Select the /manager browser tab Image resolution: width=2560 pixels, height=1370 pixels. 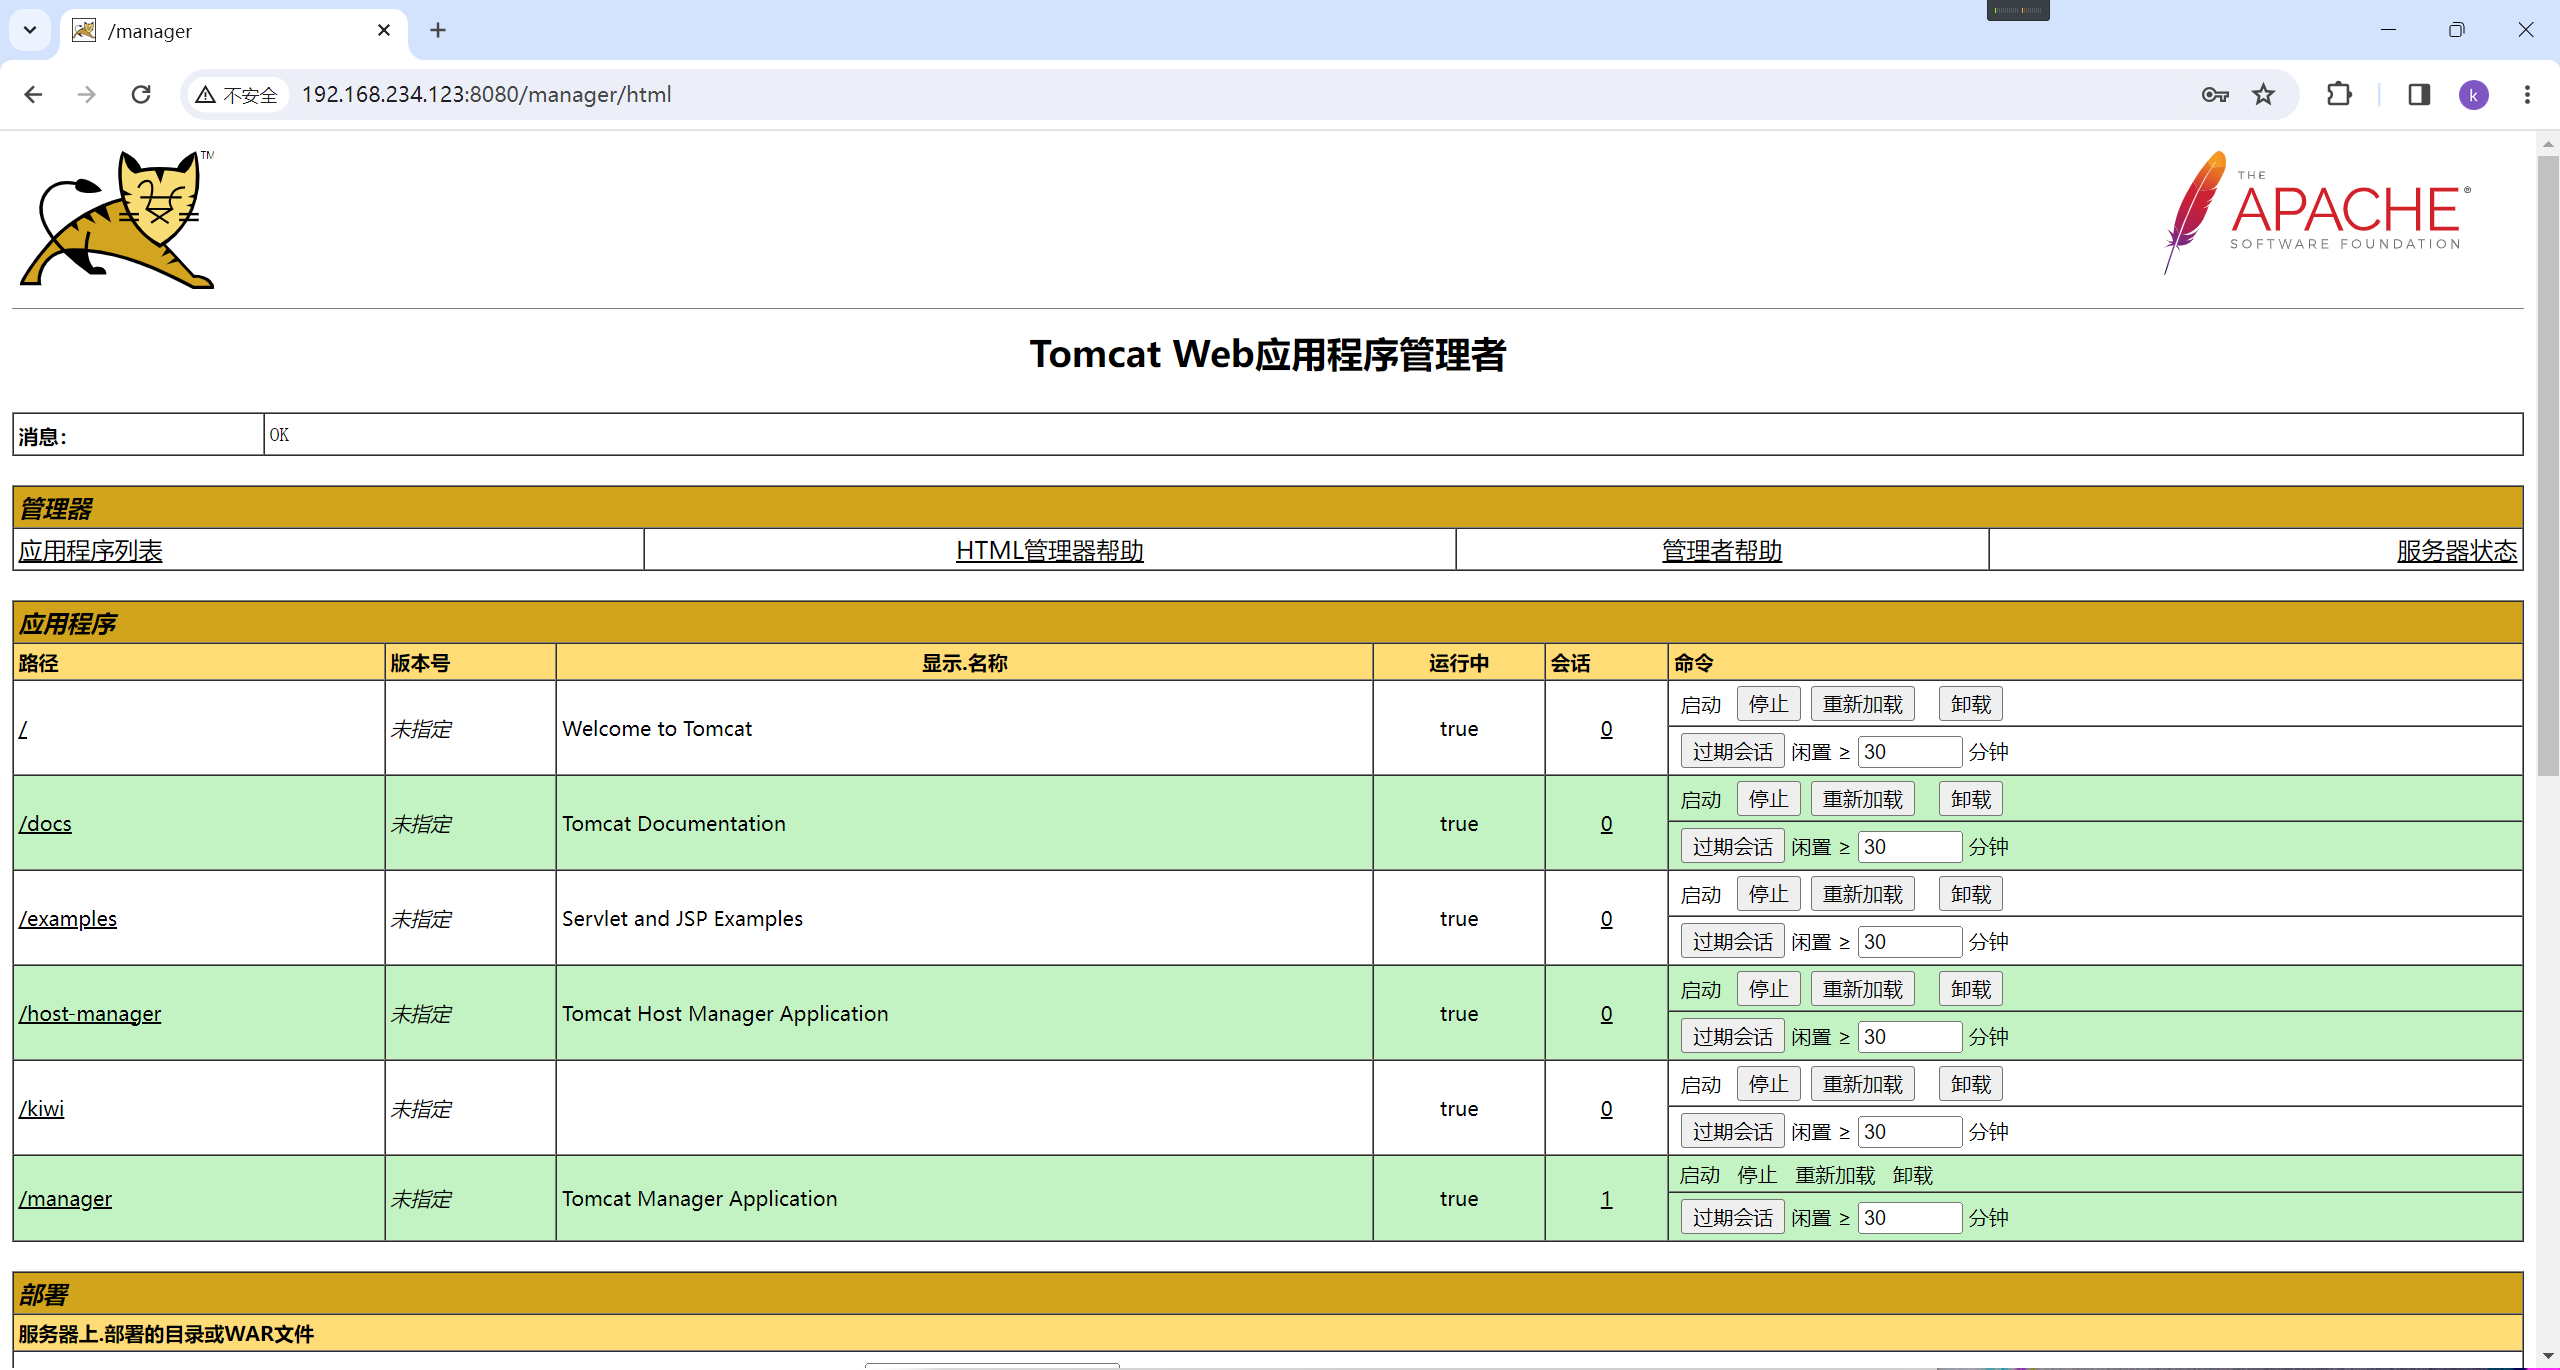click(234, 31)
